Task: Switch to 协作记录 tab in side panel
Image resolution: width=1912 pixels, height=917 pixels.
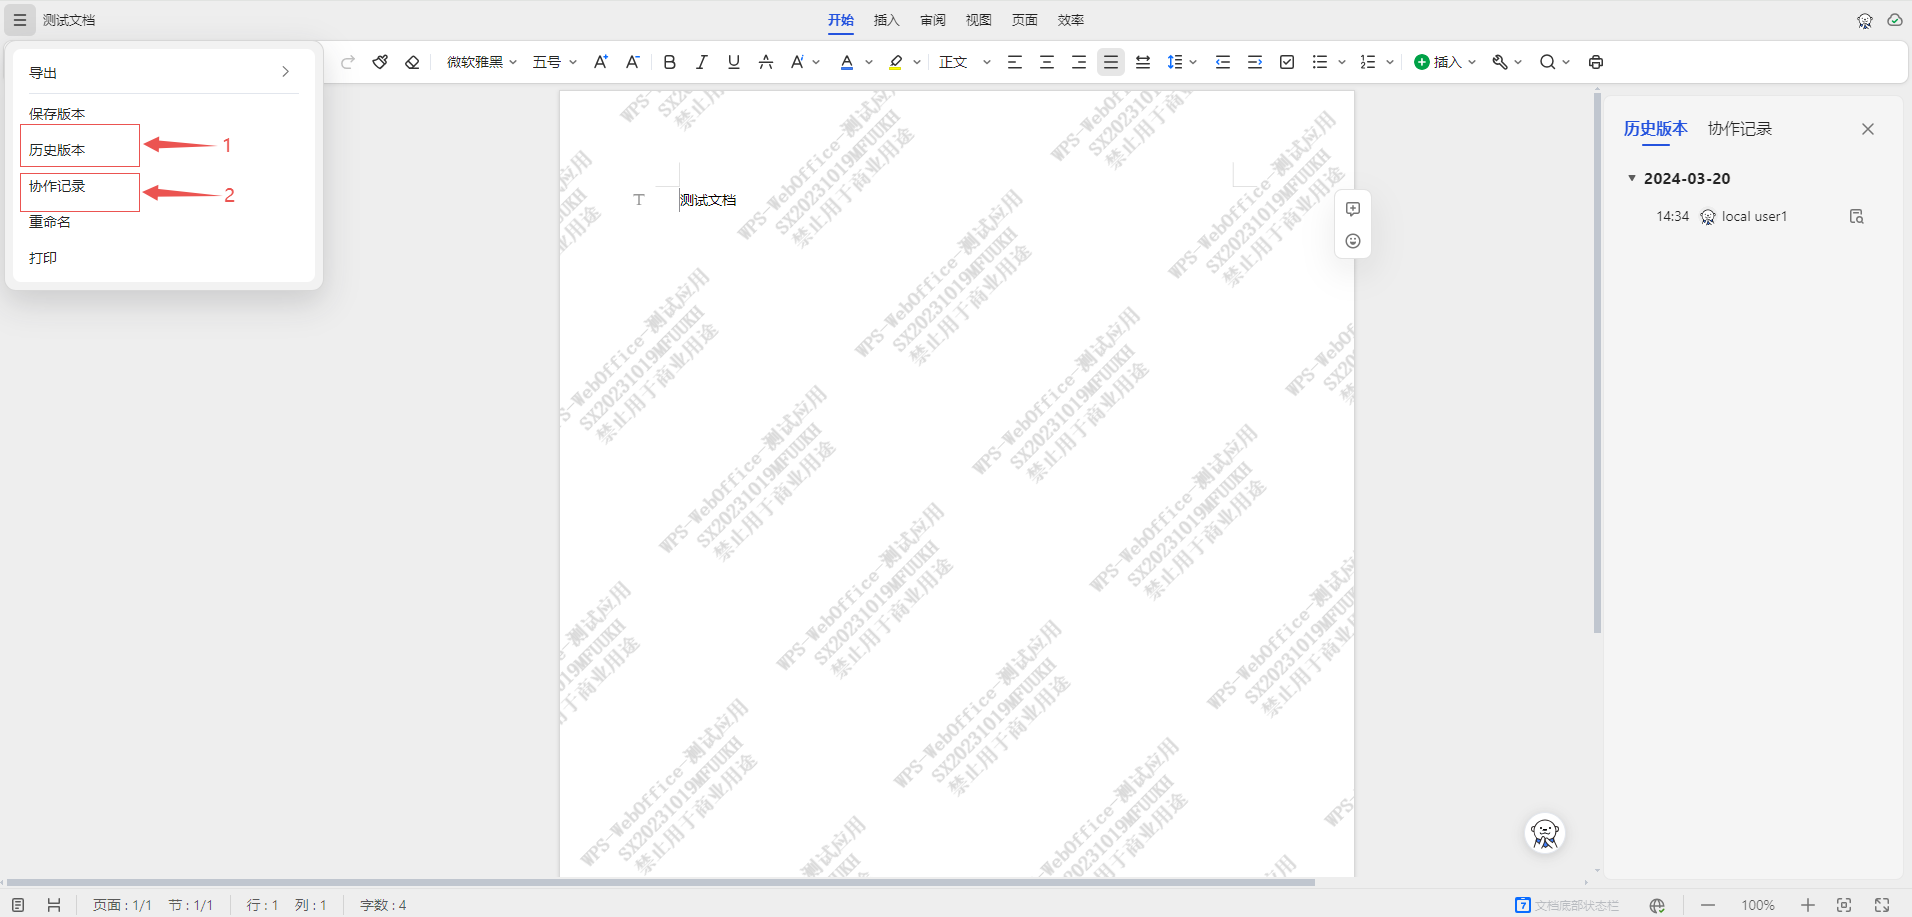Action: click(1740, 129)
